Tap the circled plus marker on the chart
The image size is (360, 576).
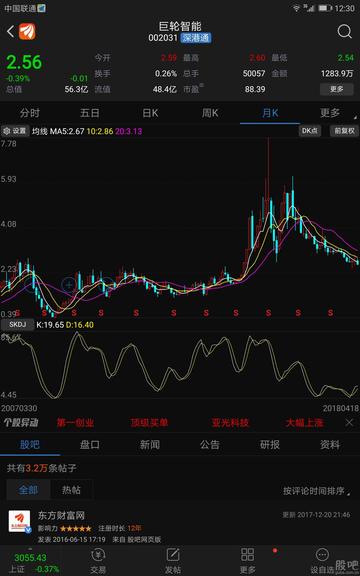[x=69, y=284]
